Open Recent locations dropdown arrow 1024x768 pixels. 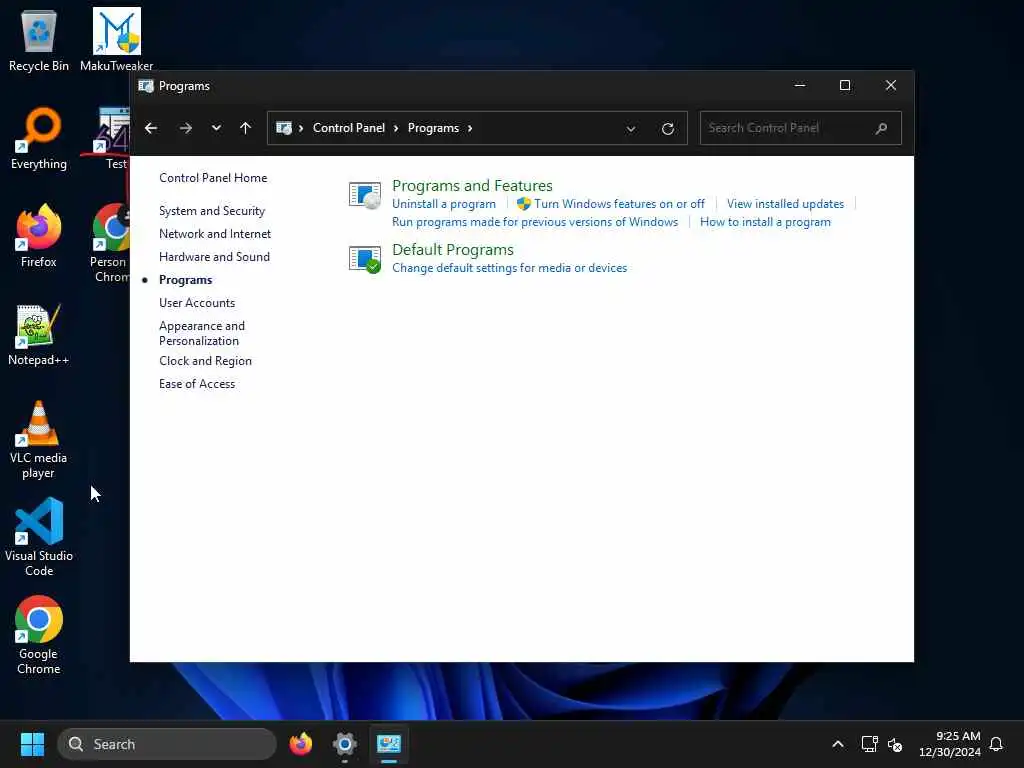[216, 128]
